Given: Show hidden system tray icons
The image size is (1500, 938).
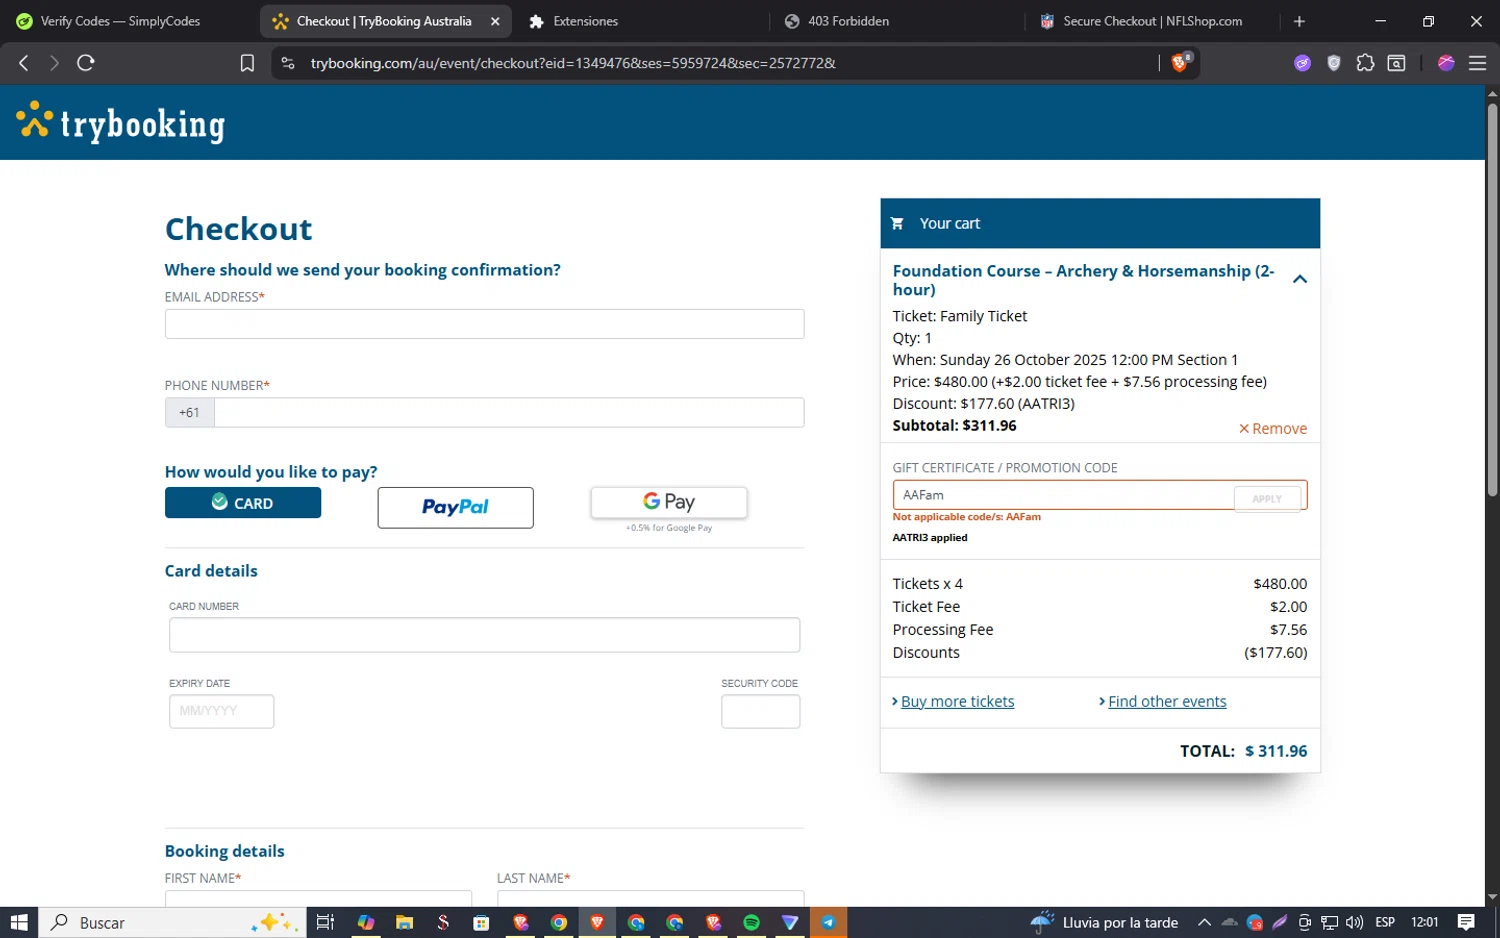Looking at the screenshot, I should click(1204, 922).
